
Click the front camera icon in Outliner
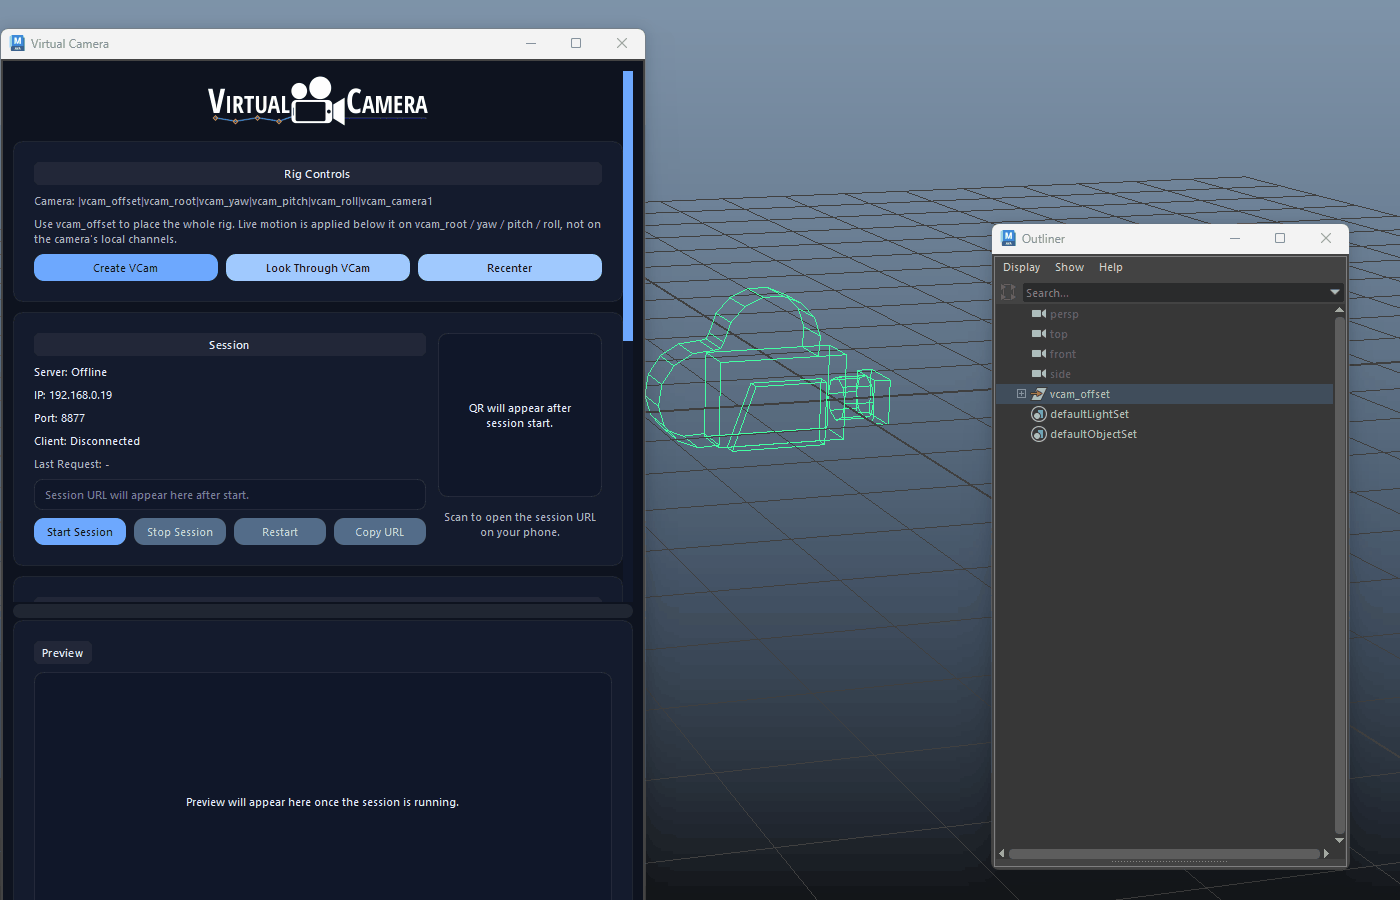click(x=1039, y=354)
